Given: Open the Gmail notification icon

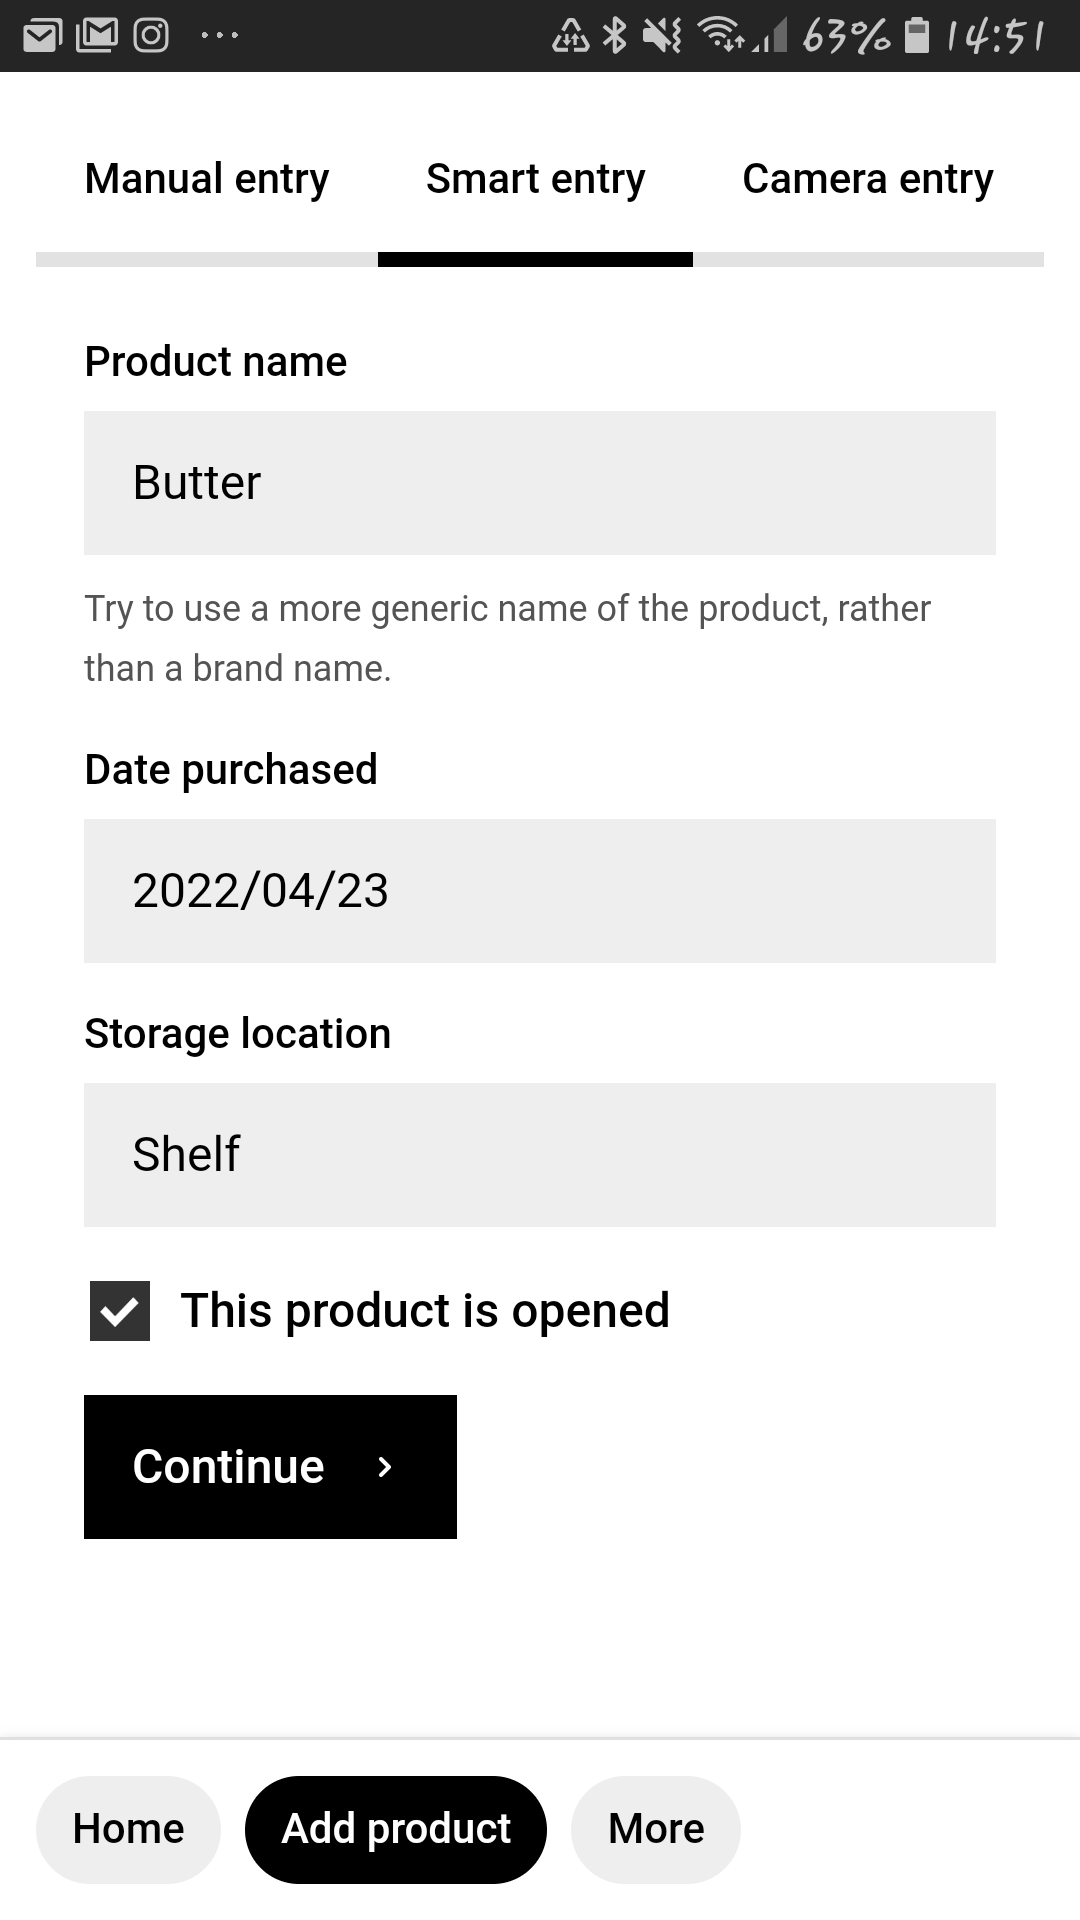Looking at the screenshot, I should [97, 36].
